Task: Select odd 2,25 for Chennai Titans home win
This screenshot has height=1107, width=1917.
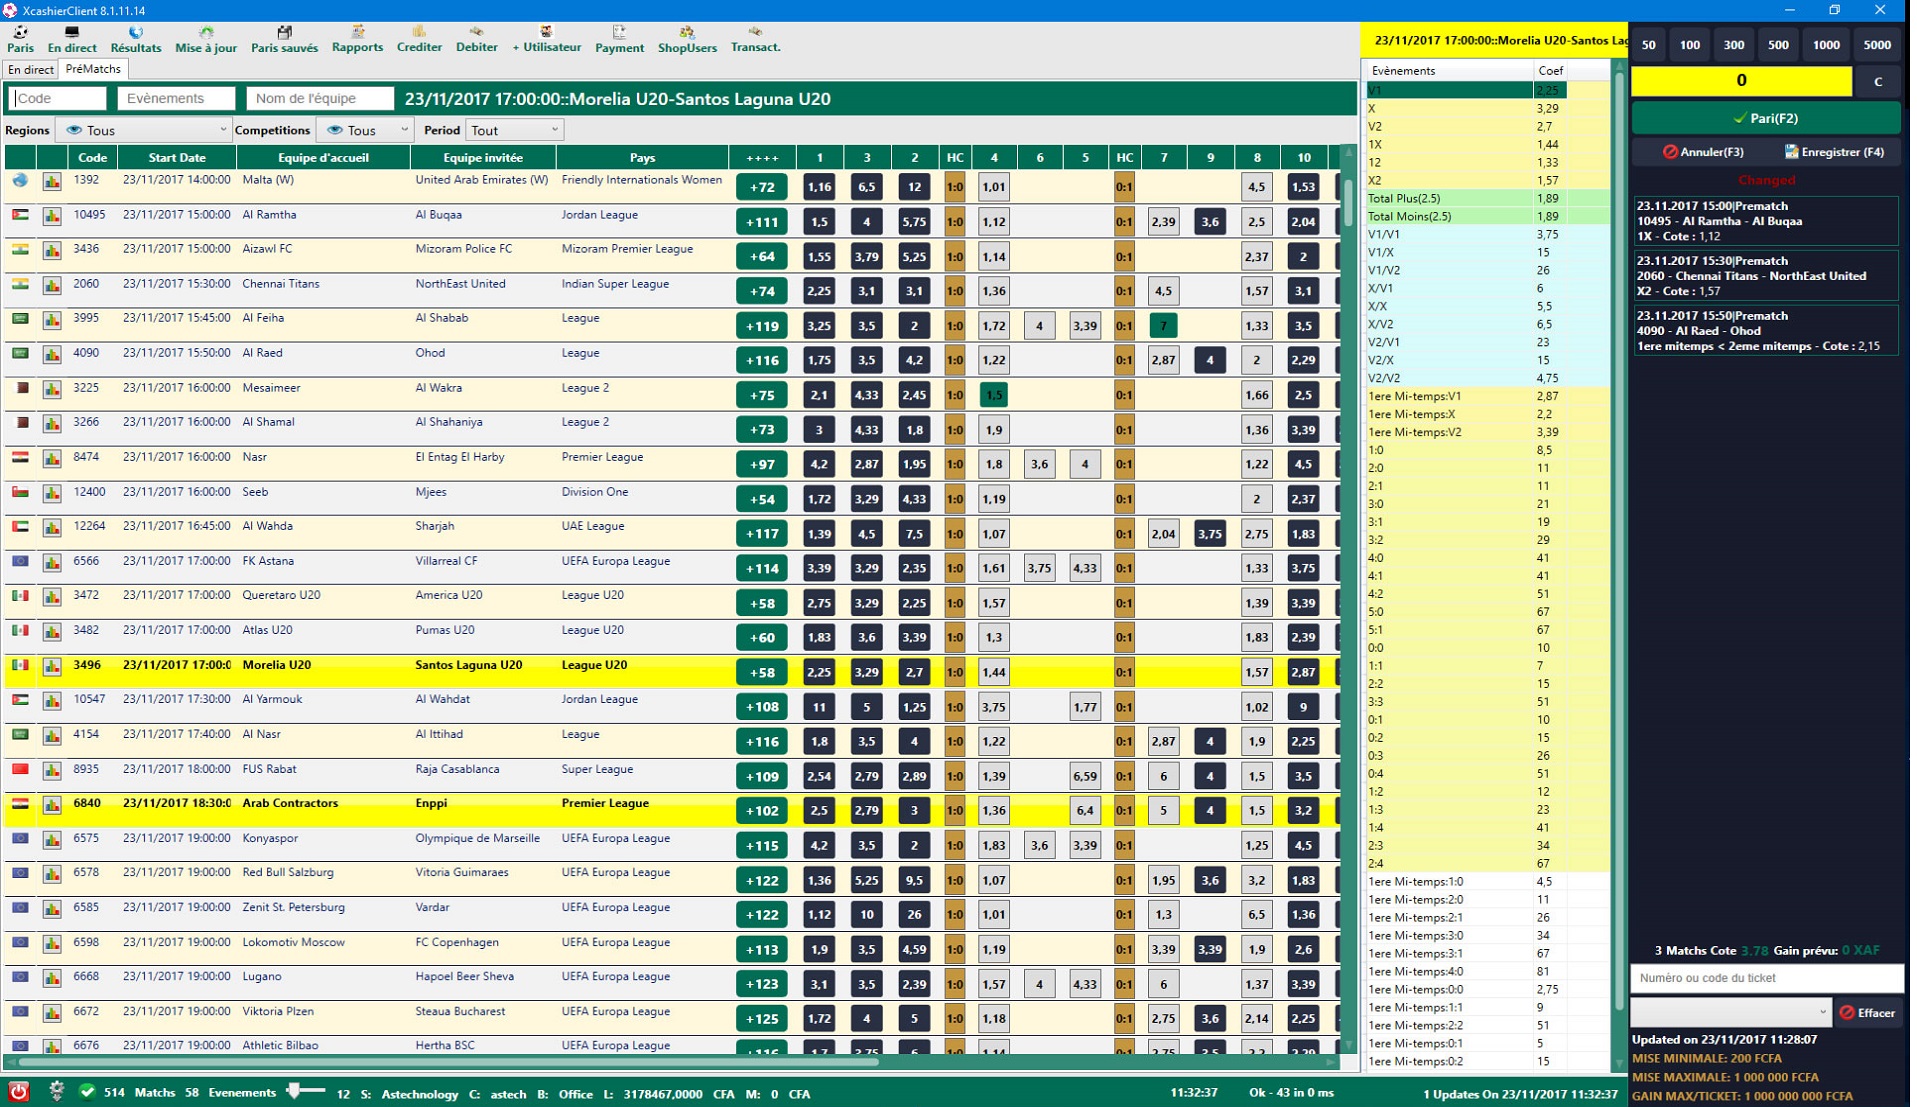Action: pos(819,291)
